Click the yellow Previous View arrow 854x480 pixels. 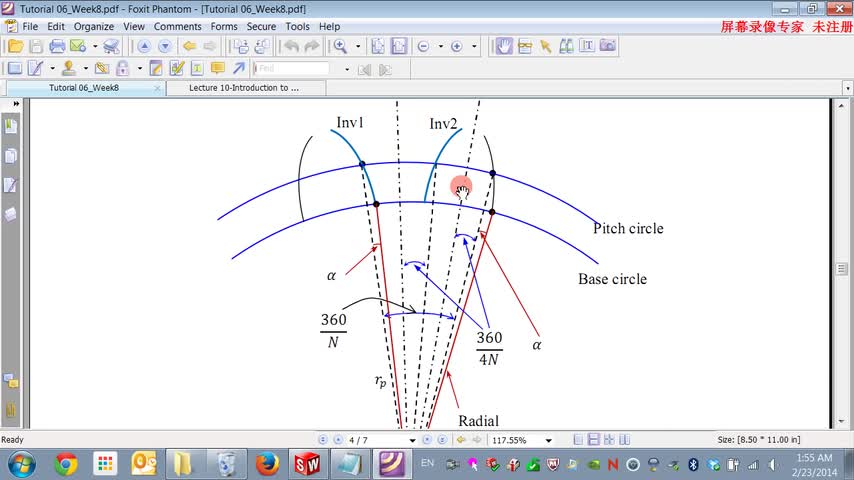tap(190, 46)
